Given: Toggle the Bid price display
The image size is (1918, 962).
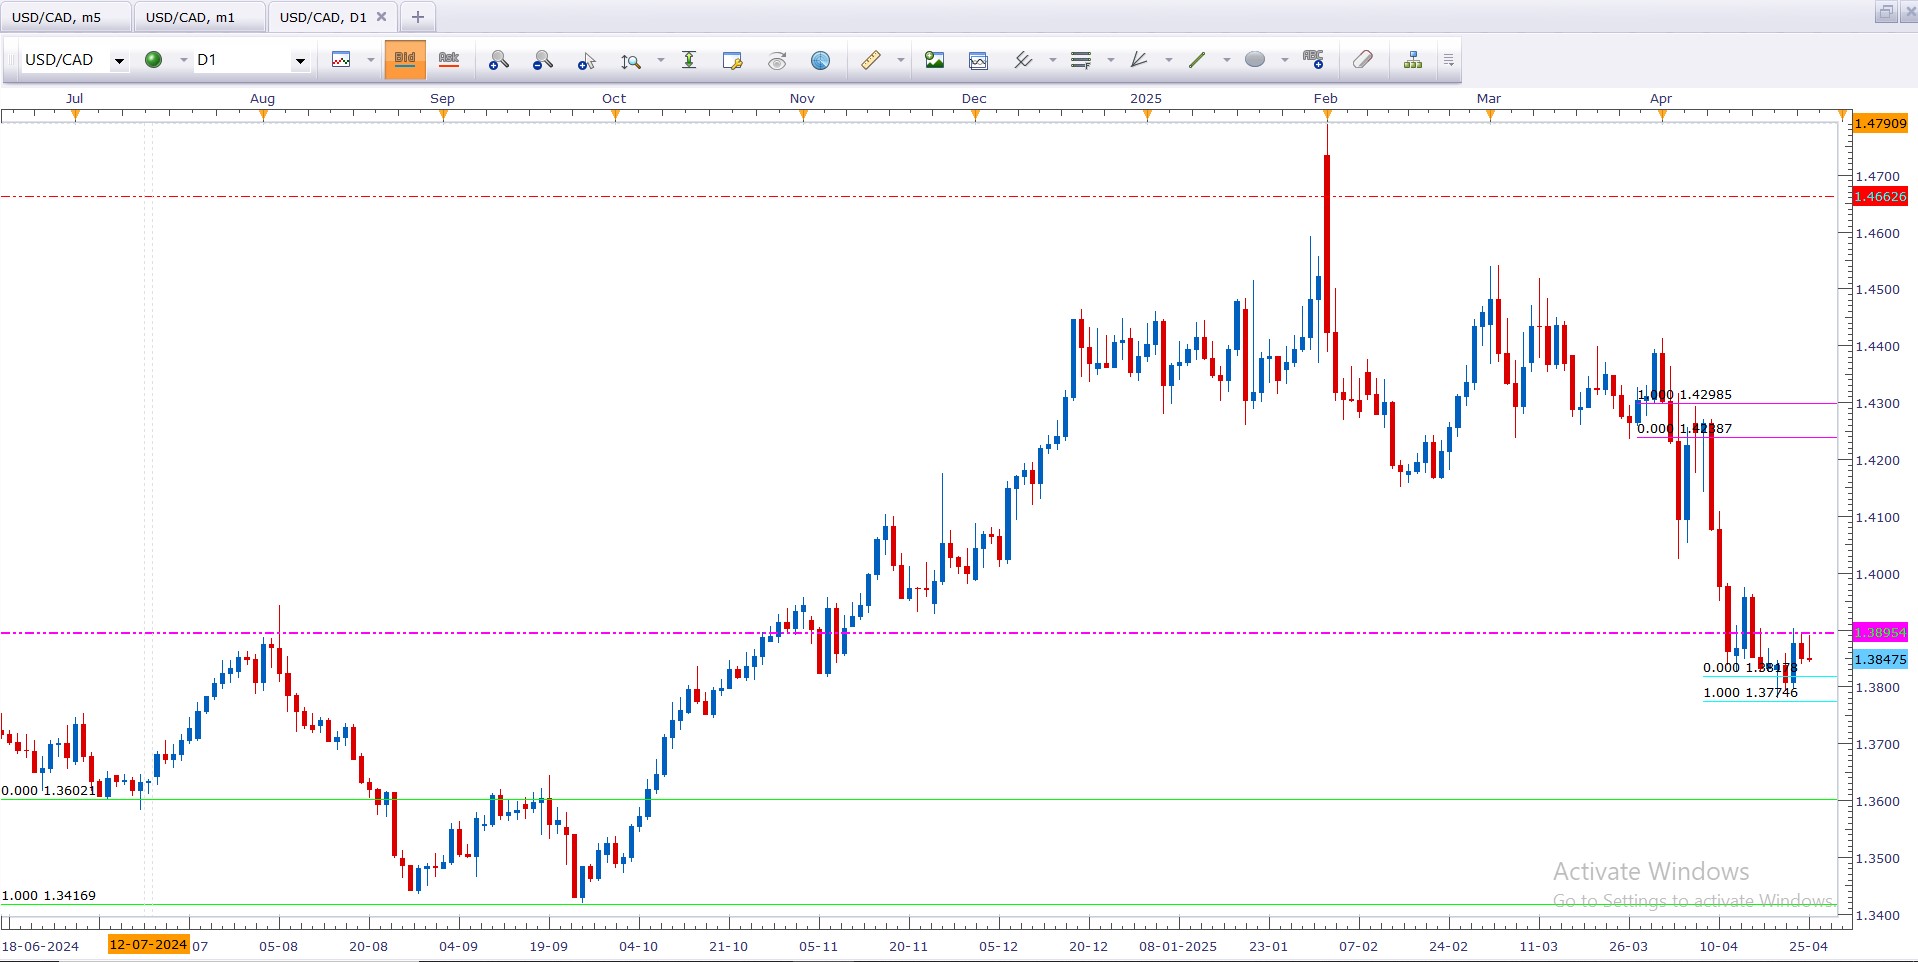Looking at the screenshot, I should [x=405, y=60].
